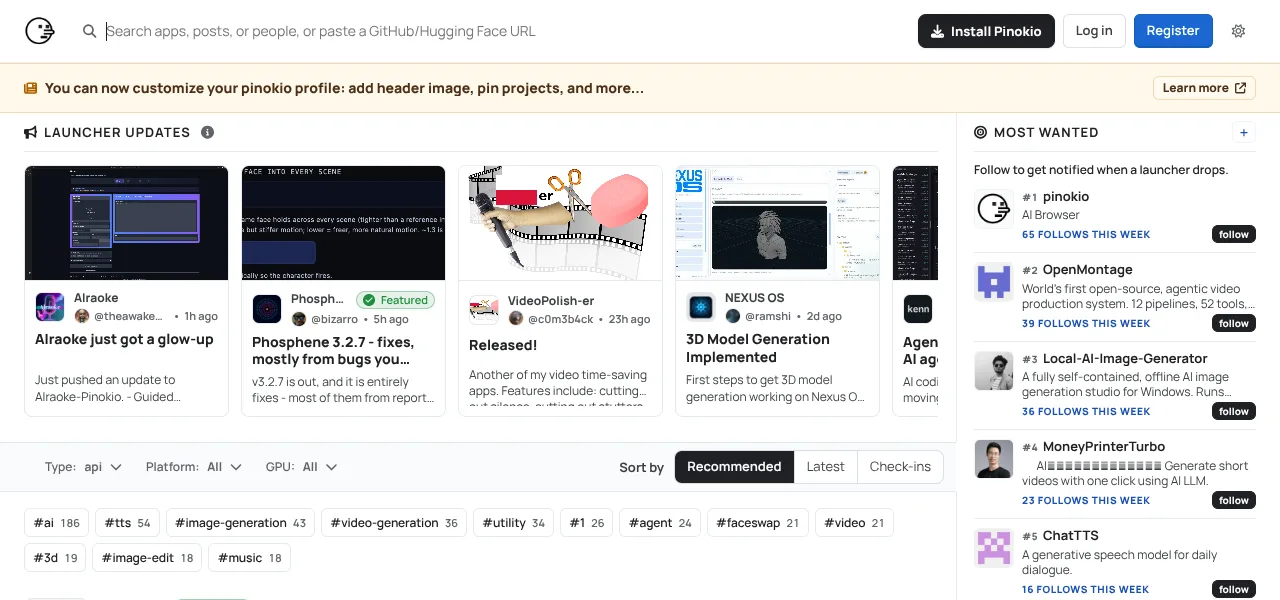Open Local-AI-Image-Generator avatar

coord(994,371)
